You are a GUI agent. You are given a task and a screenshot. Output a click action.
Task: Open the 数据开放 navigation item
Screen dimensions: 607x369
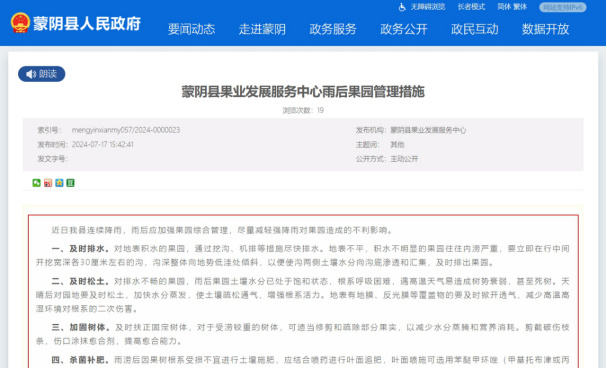coord(545,29)
